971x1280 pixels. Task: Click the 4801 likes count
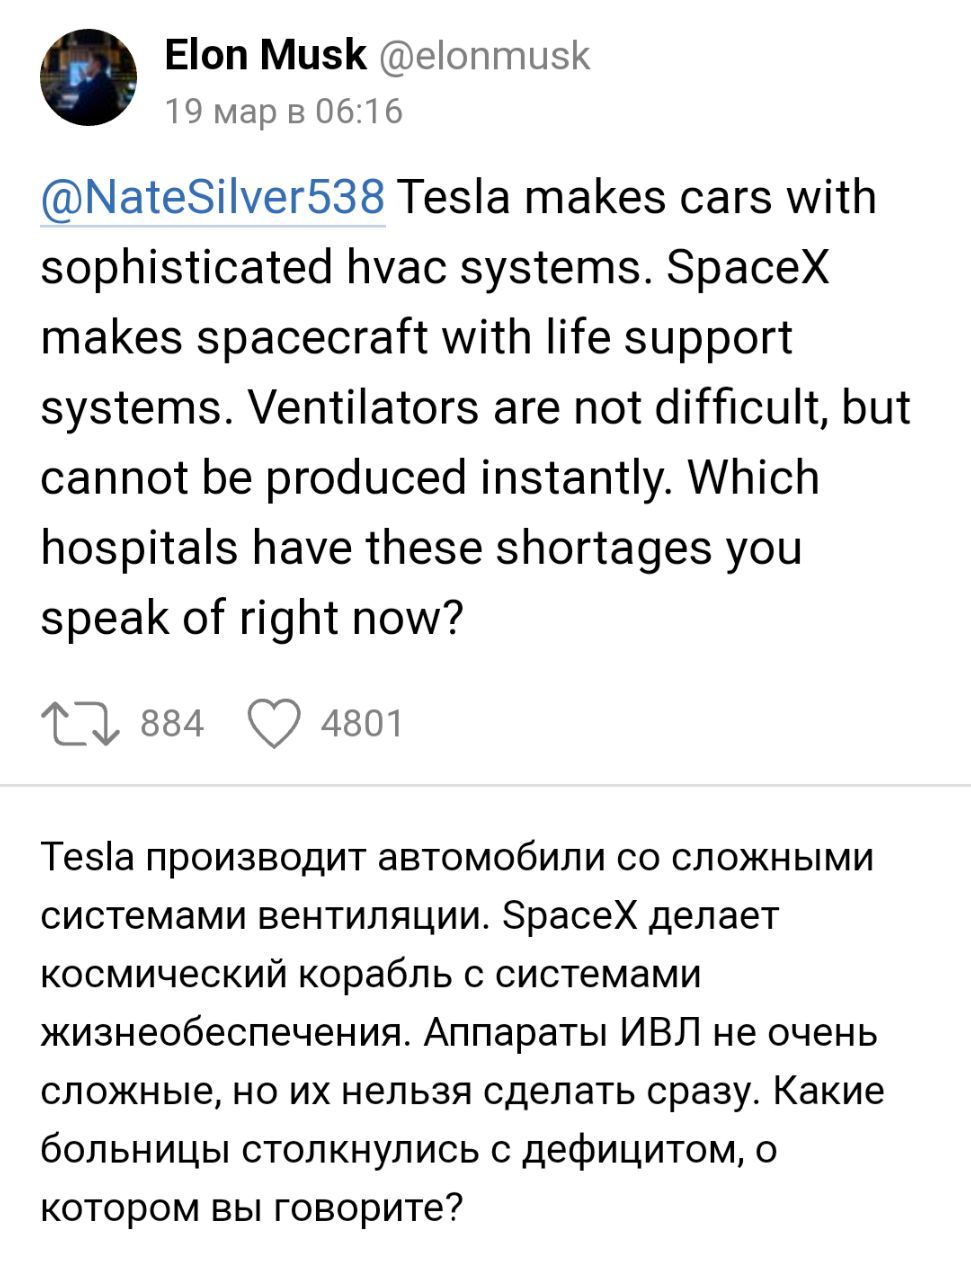tap(361, 723)
